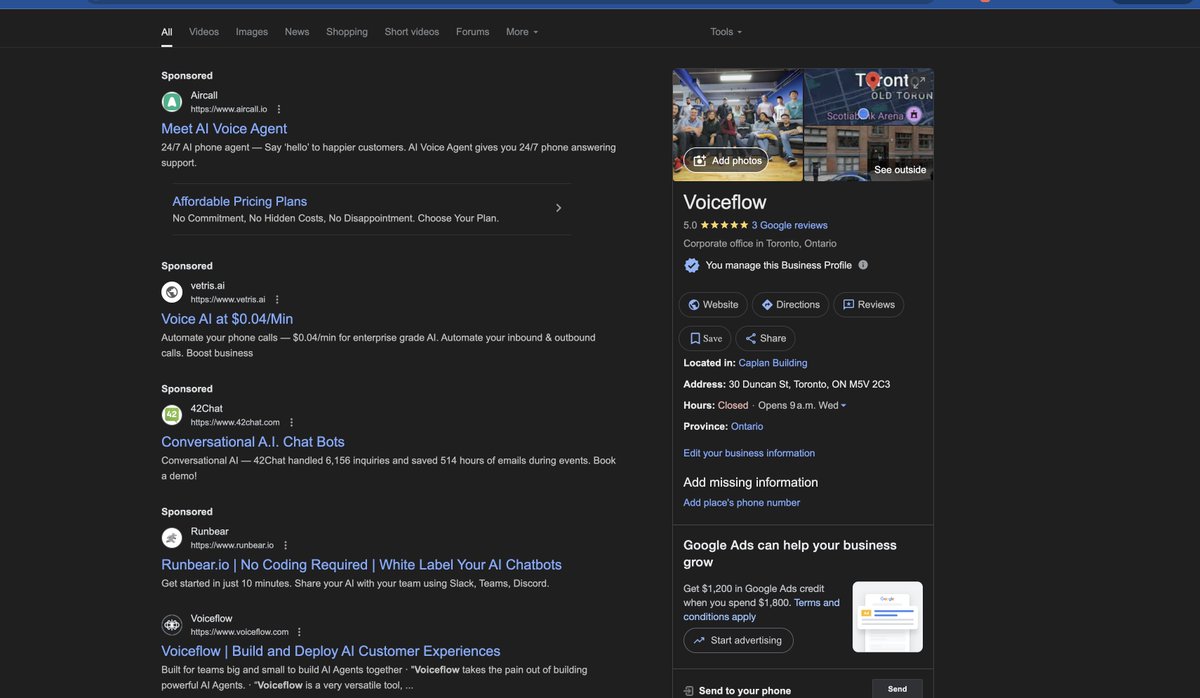This screenshot has height=698, width=1200.
Task: Get Directions to Voiceflow
Action: pos(790,305)
